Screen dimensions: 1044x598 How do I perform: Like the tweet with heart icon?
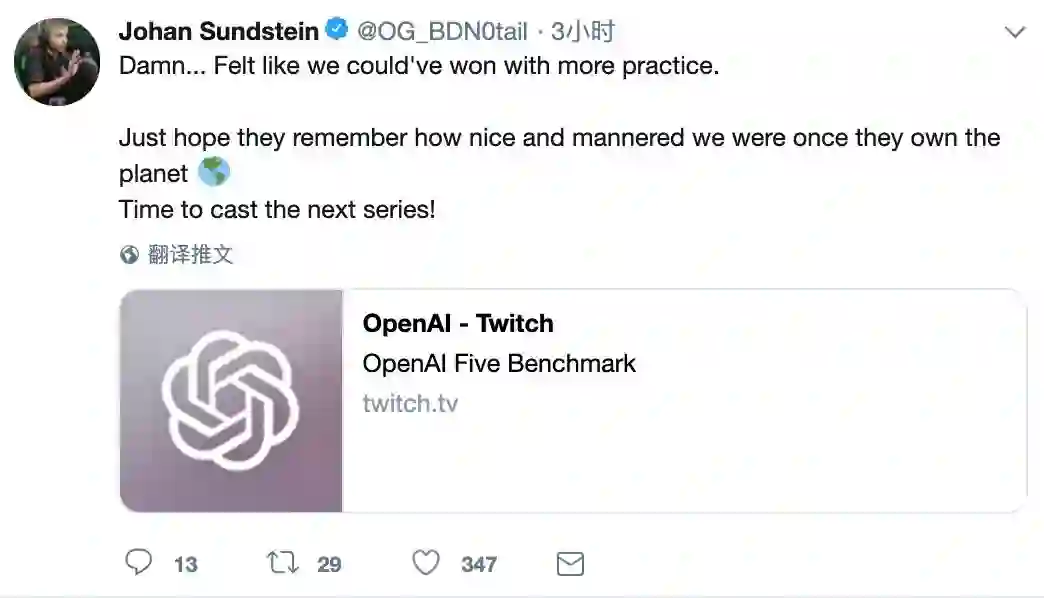426,563
